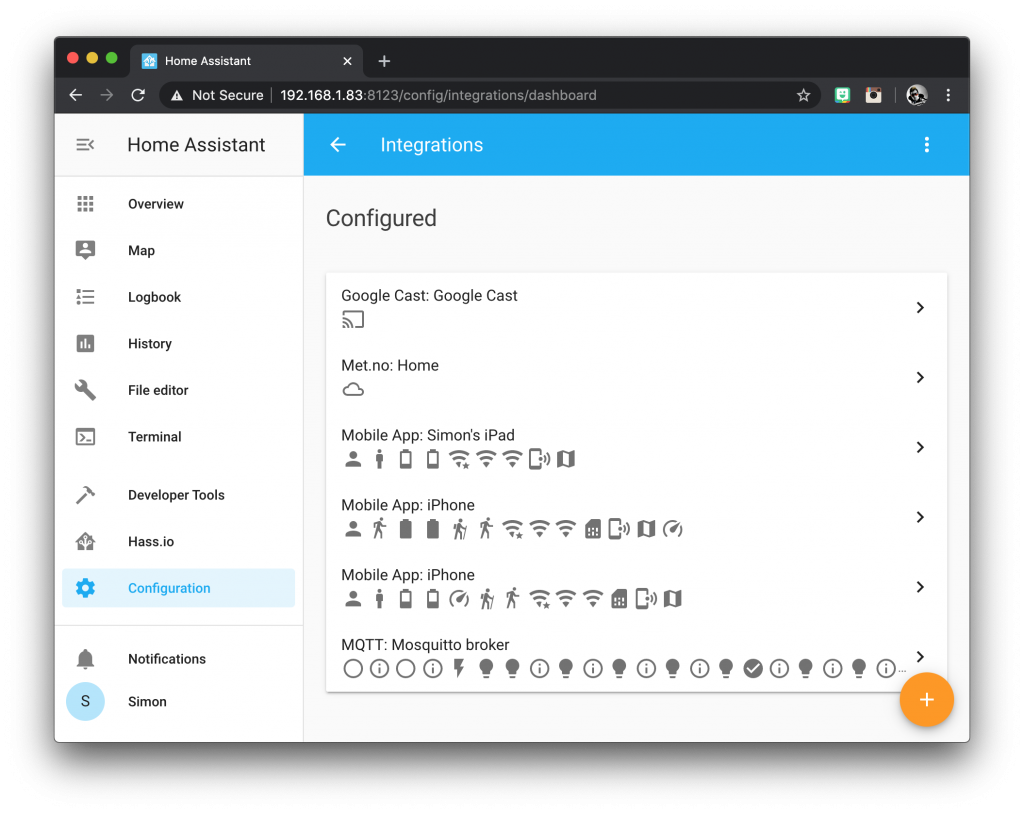This screenshot has height=814, width=1024.
Task: Collapse the Home Assistant sidebar menu icon
Action: click(x=85, y=145)
